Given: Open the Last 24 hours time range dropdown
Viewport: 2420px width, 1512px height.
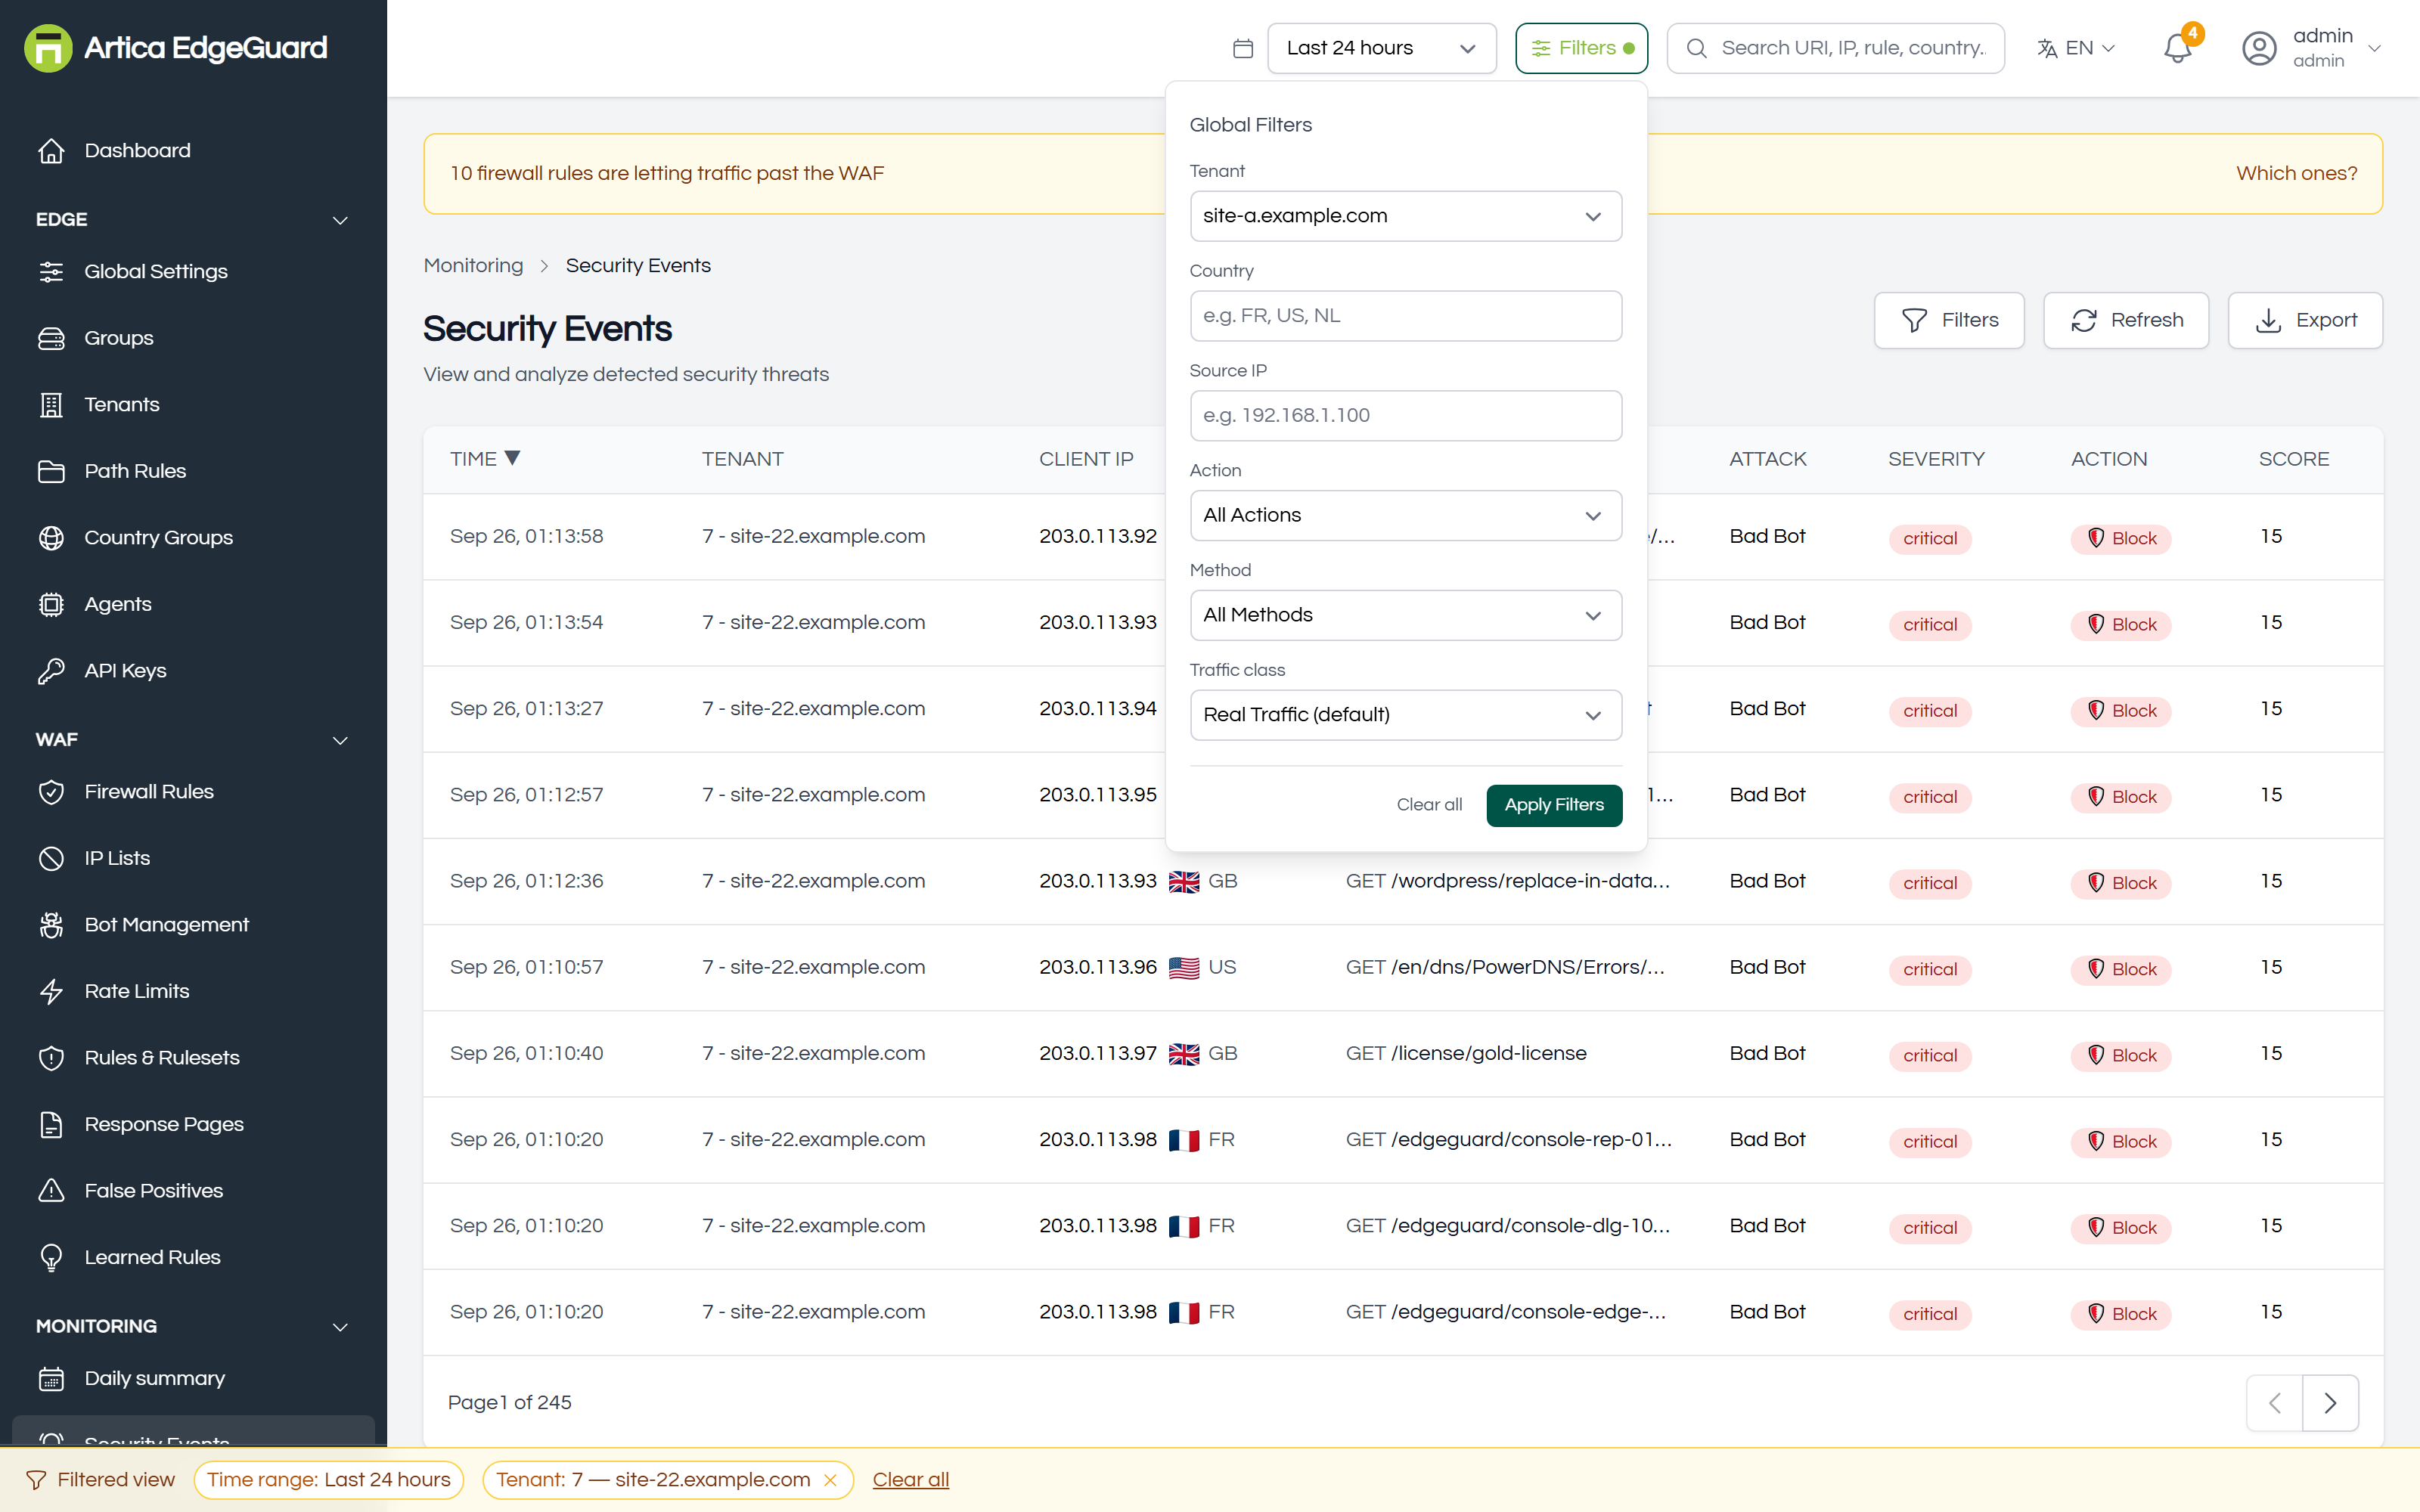Looking at the screenshot, I should coord(1381,48).
